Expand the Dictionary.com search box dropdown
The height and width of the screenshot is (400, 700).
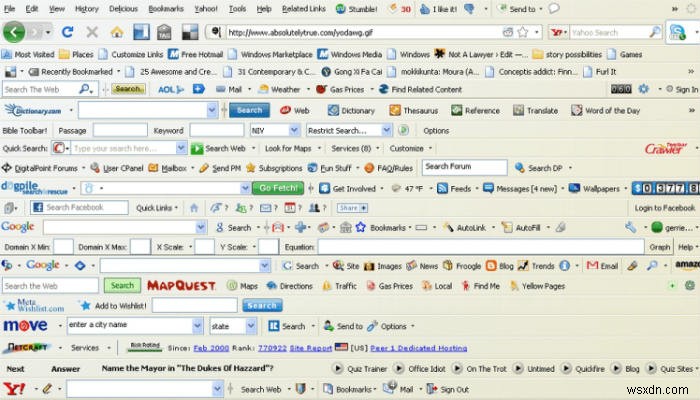(212, 110)
